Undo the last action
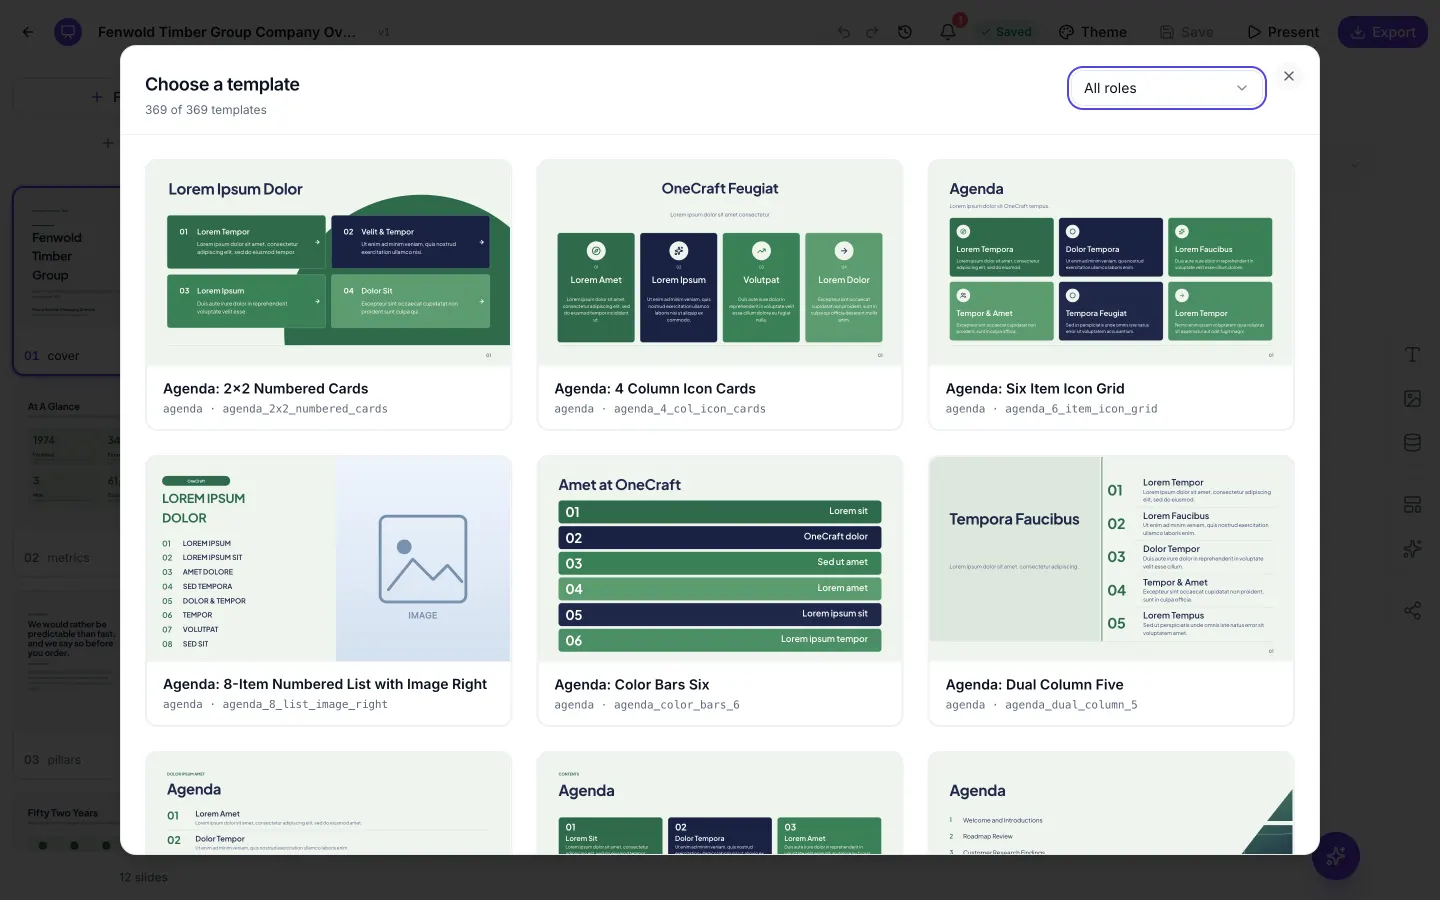The image size is (1440, 900). tap(844, 32)
